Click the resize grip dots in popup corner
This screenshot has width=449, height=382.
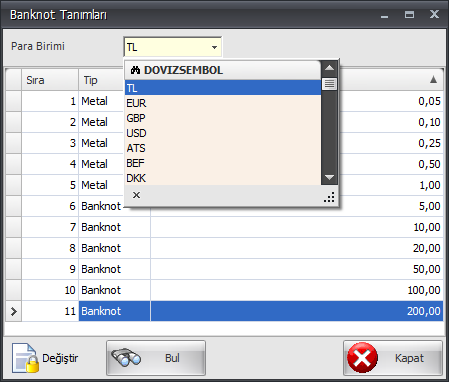point(329,197)
